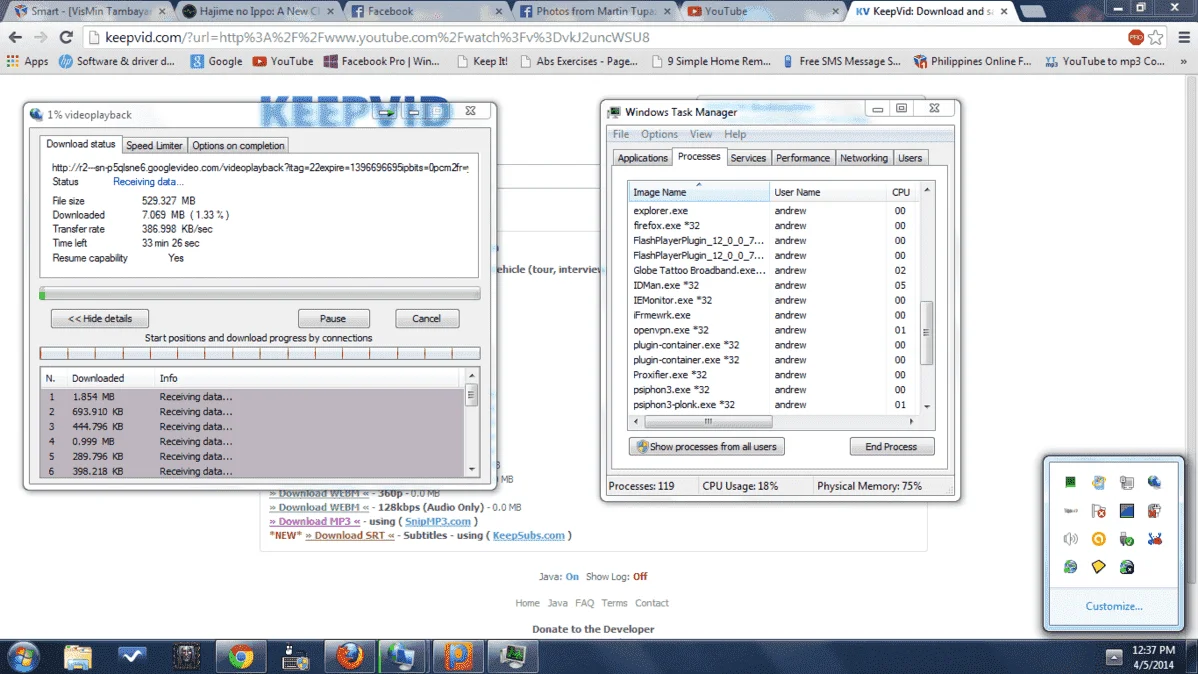
Task: Open Task Manager View menu
Action: click(x=701, y=134)
